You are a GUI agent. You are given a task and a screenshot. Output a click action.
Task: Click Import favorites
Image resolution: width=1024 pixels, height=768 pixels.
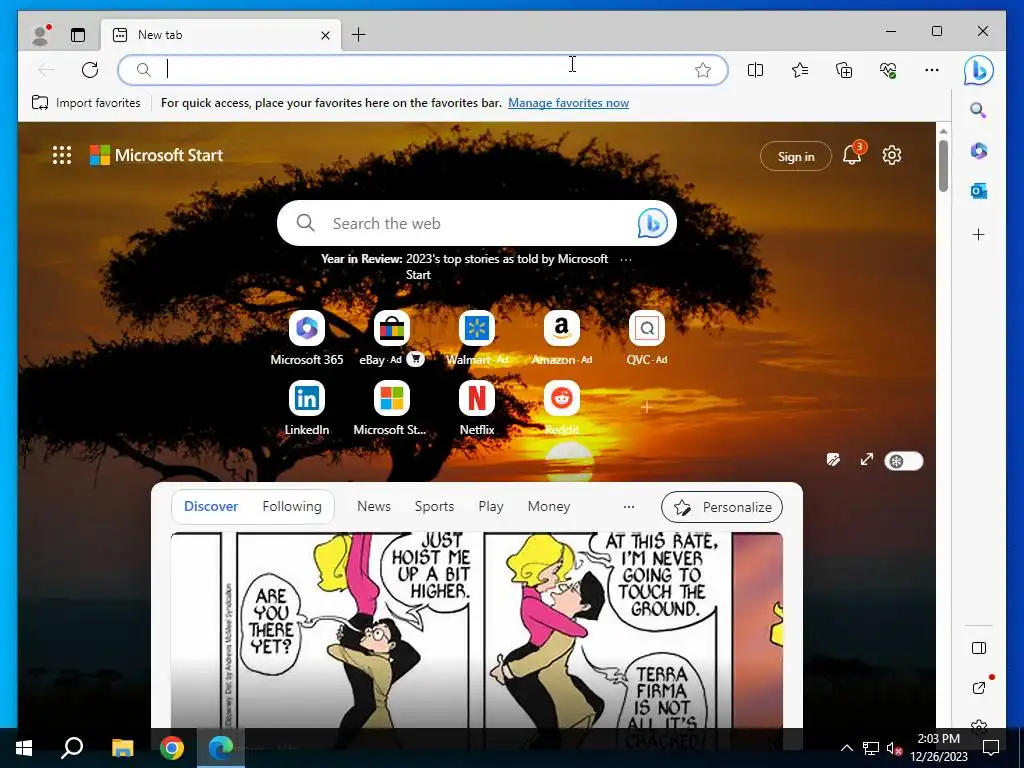point(86,103)
